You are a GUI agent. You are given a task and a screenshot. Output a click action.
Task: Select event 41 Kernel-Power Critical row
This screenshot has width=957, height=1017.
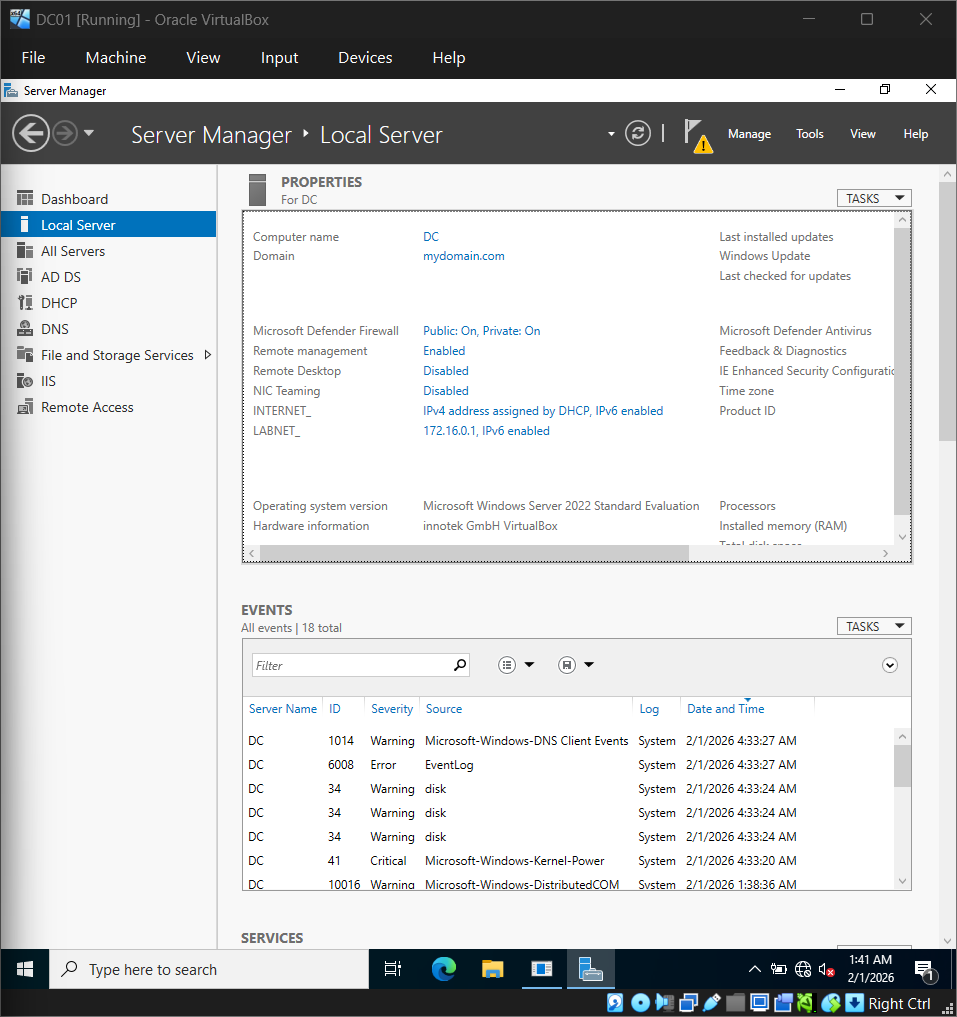tap(568, 861)
